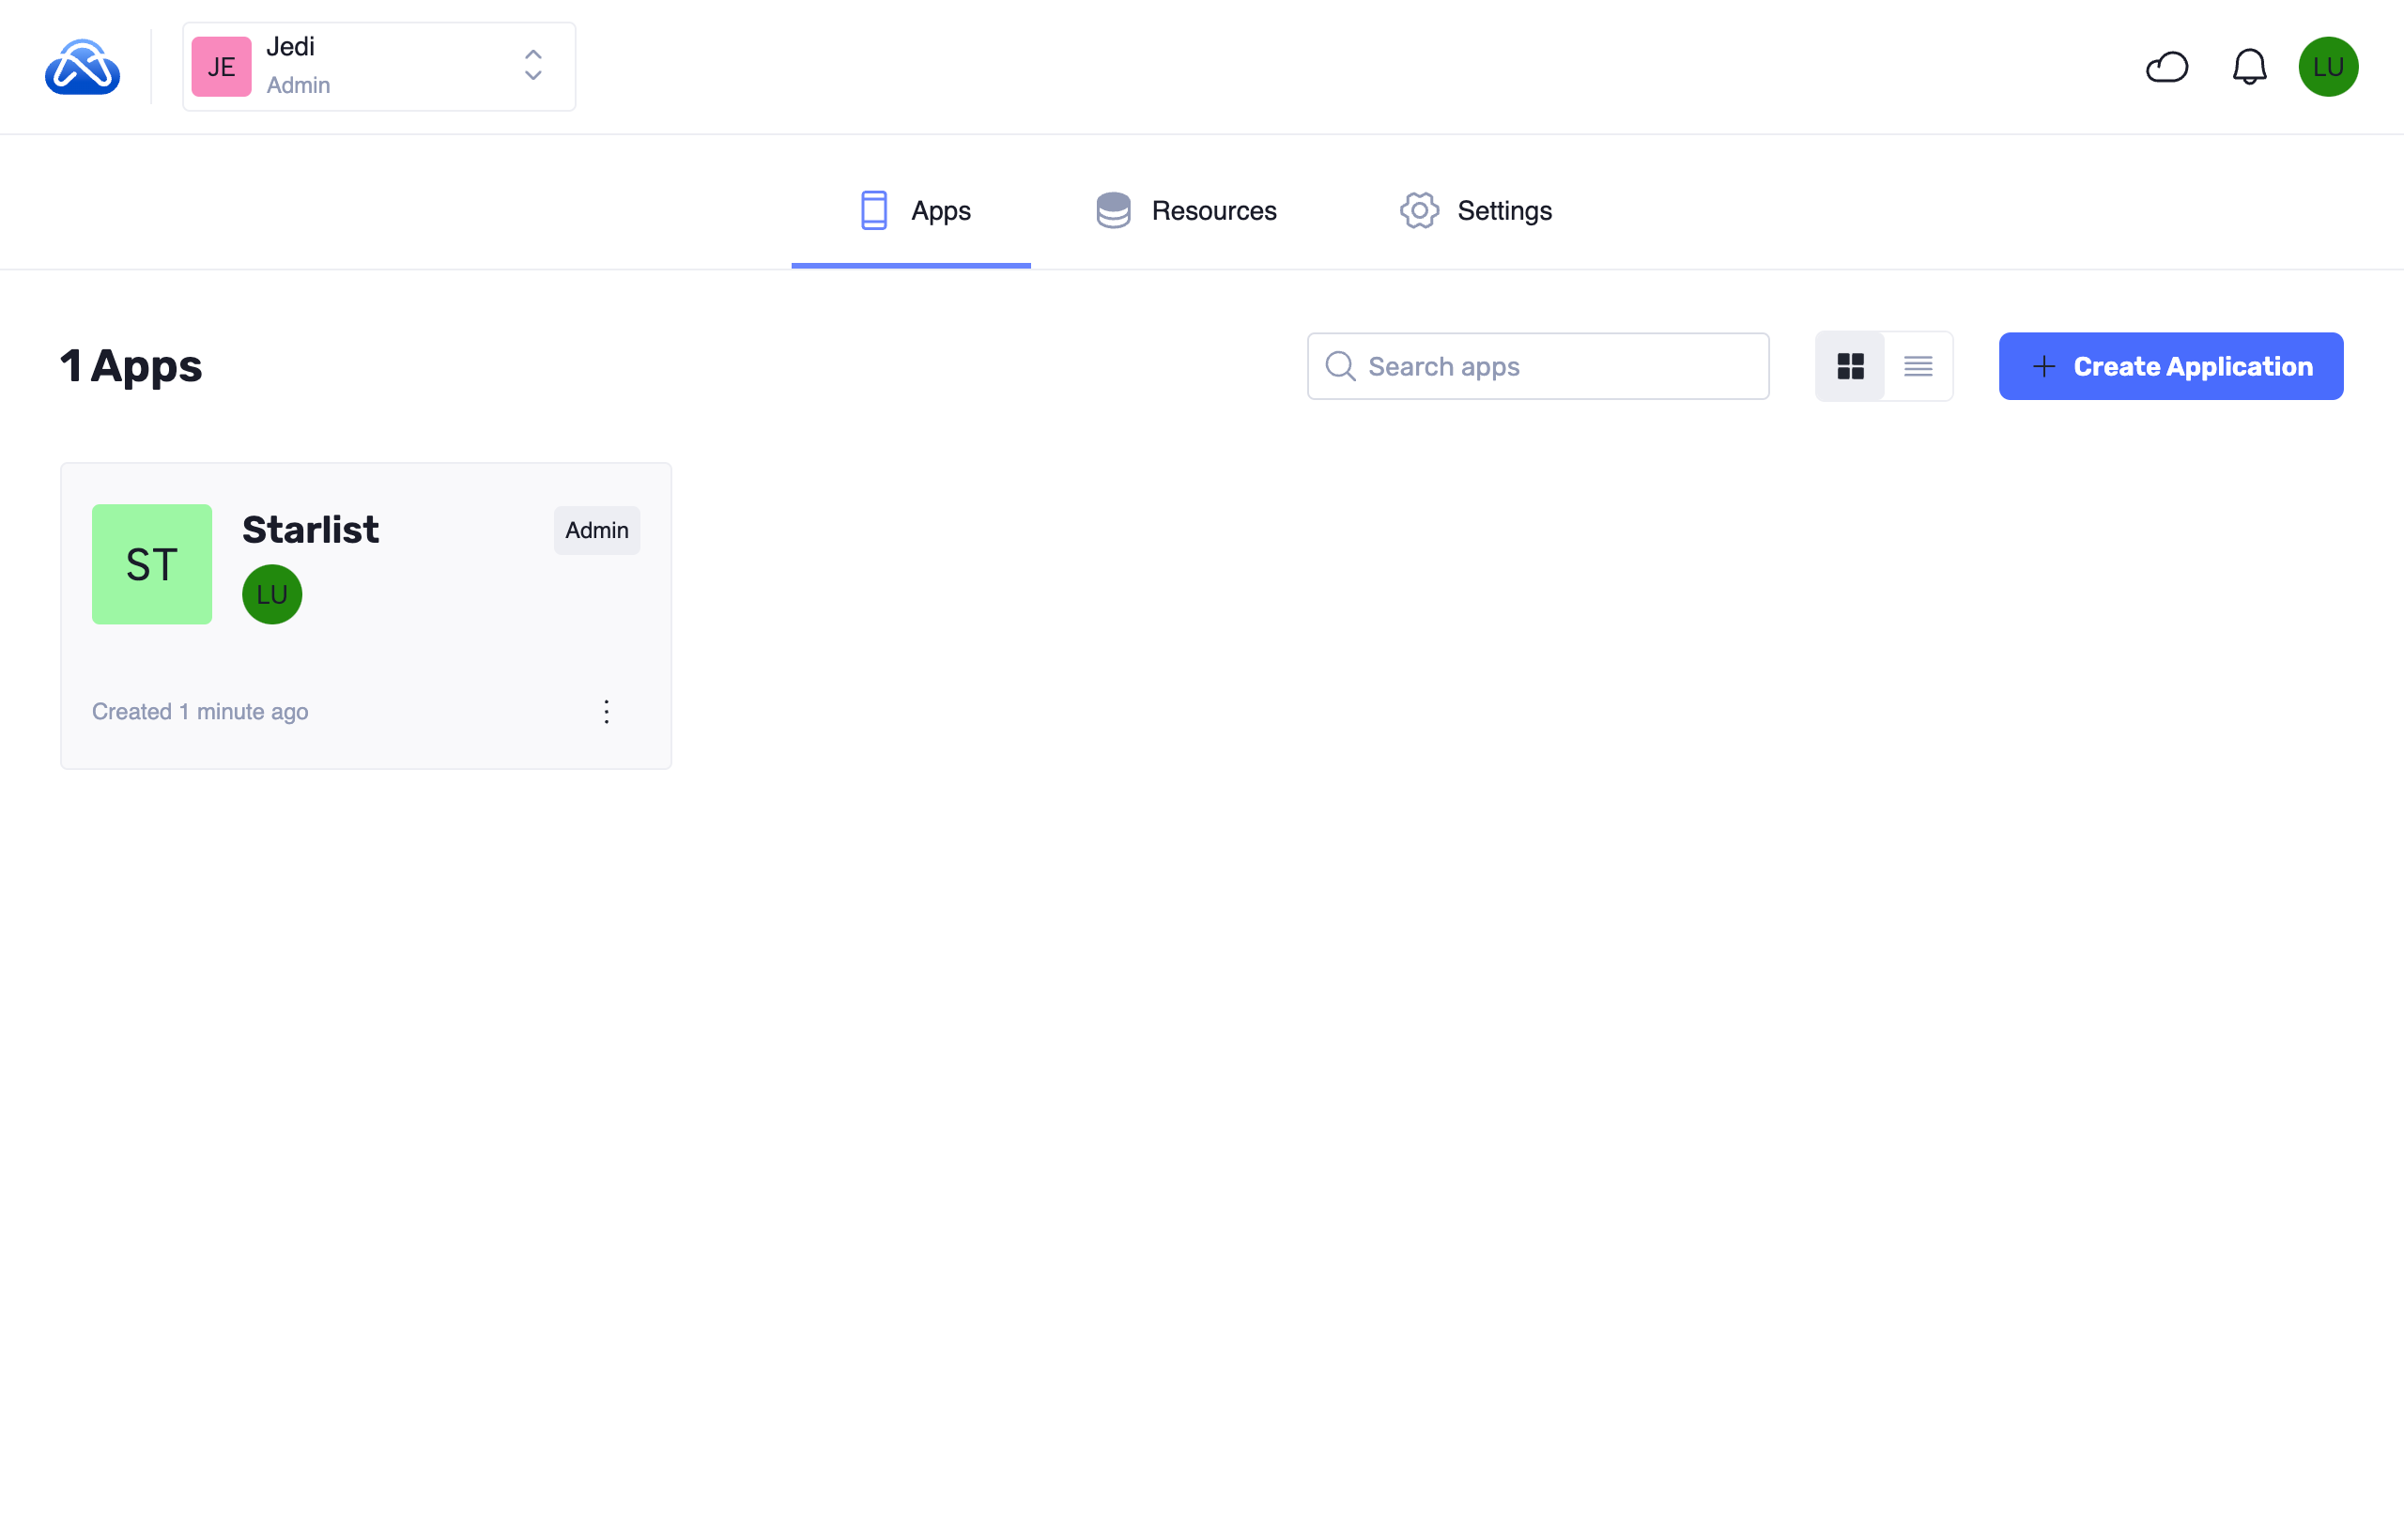Open Starlist three-dot options menu
This screenshot has height=1540, width=2404.
pos(606,711)
